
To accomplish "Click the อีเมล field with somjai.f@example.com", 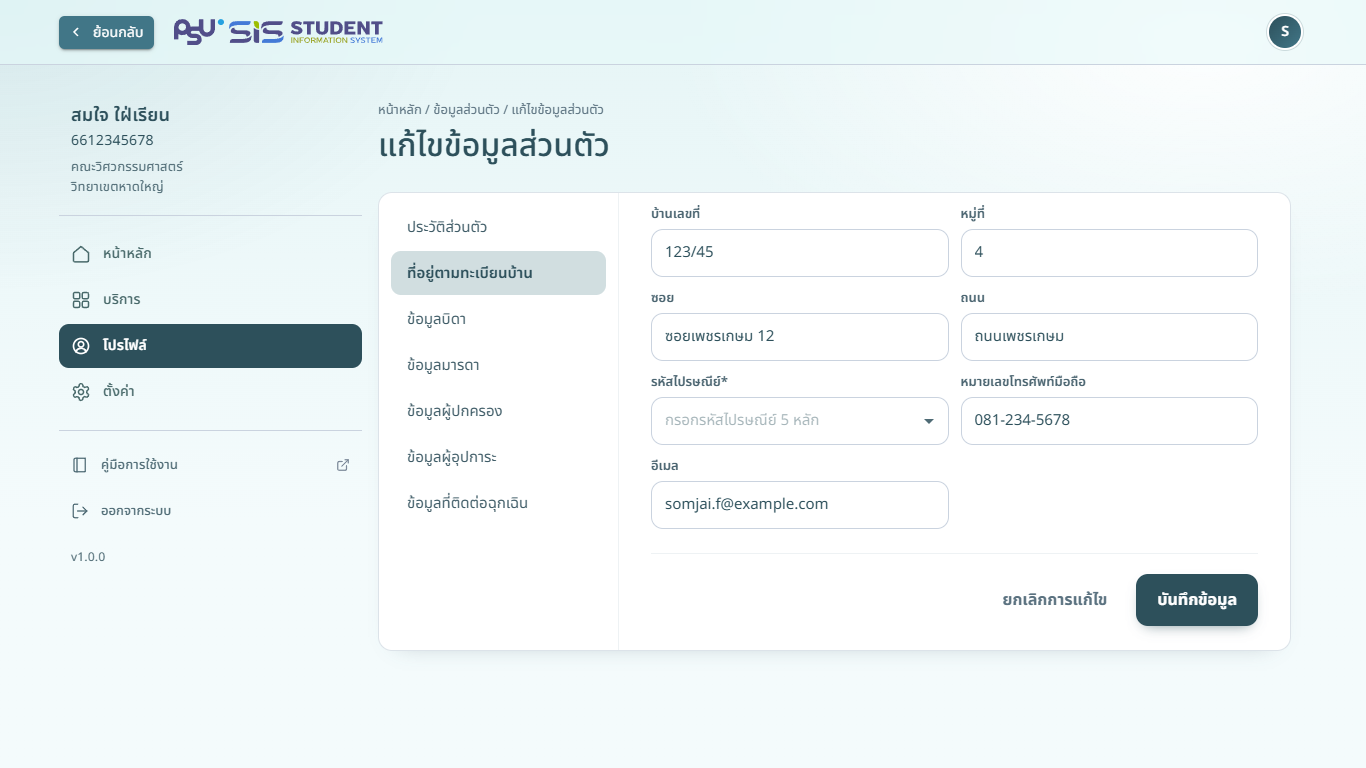I will 799,505.
